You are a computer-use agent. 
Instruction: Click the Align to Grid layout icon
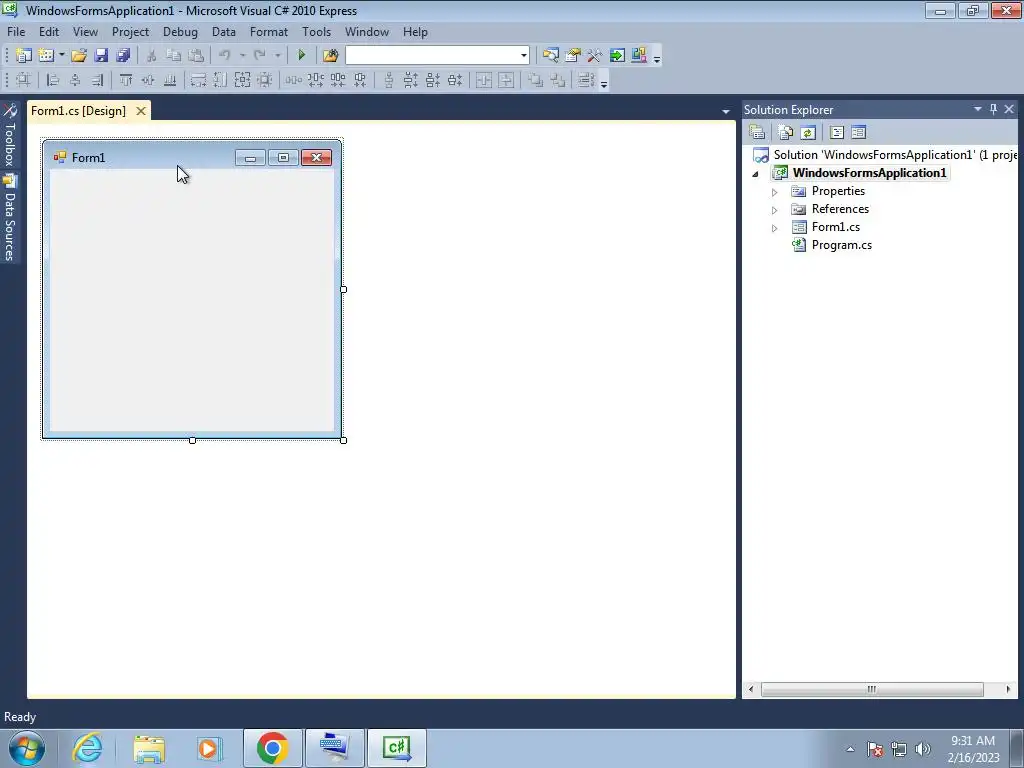(23, 80)
